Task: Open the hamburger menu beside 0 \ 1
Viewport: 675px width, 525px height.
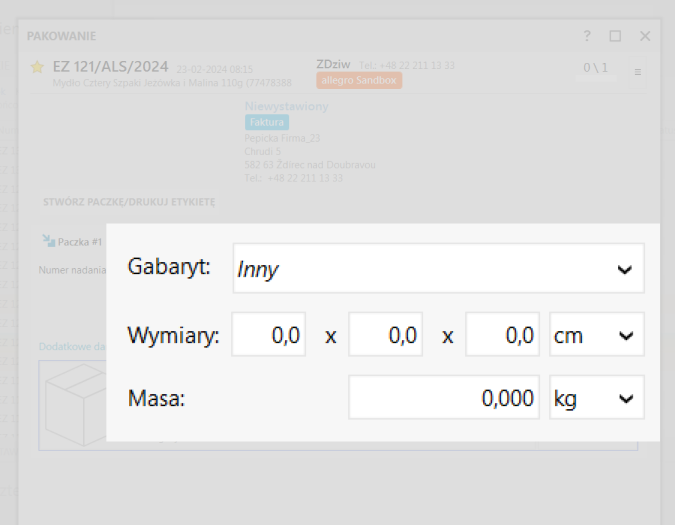Action: coord(638,72)
